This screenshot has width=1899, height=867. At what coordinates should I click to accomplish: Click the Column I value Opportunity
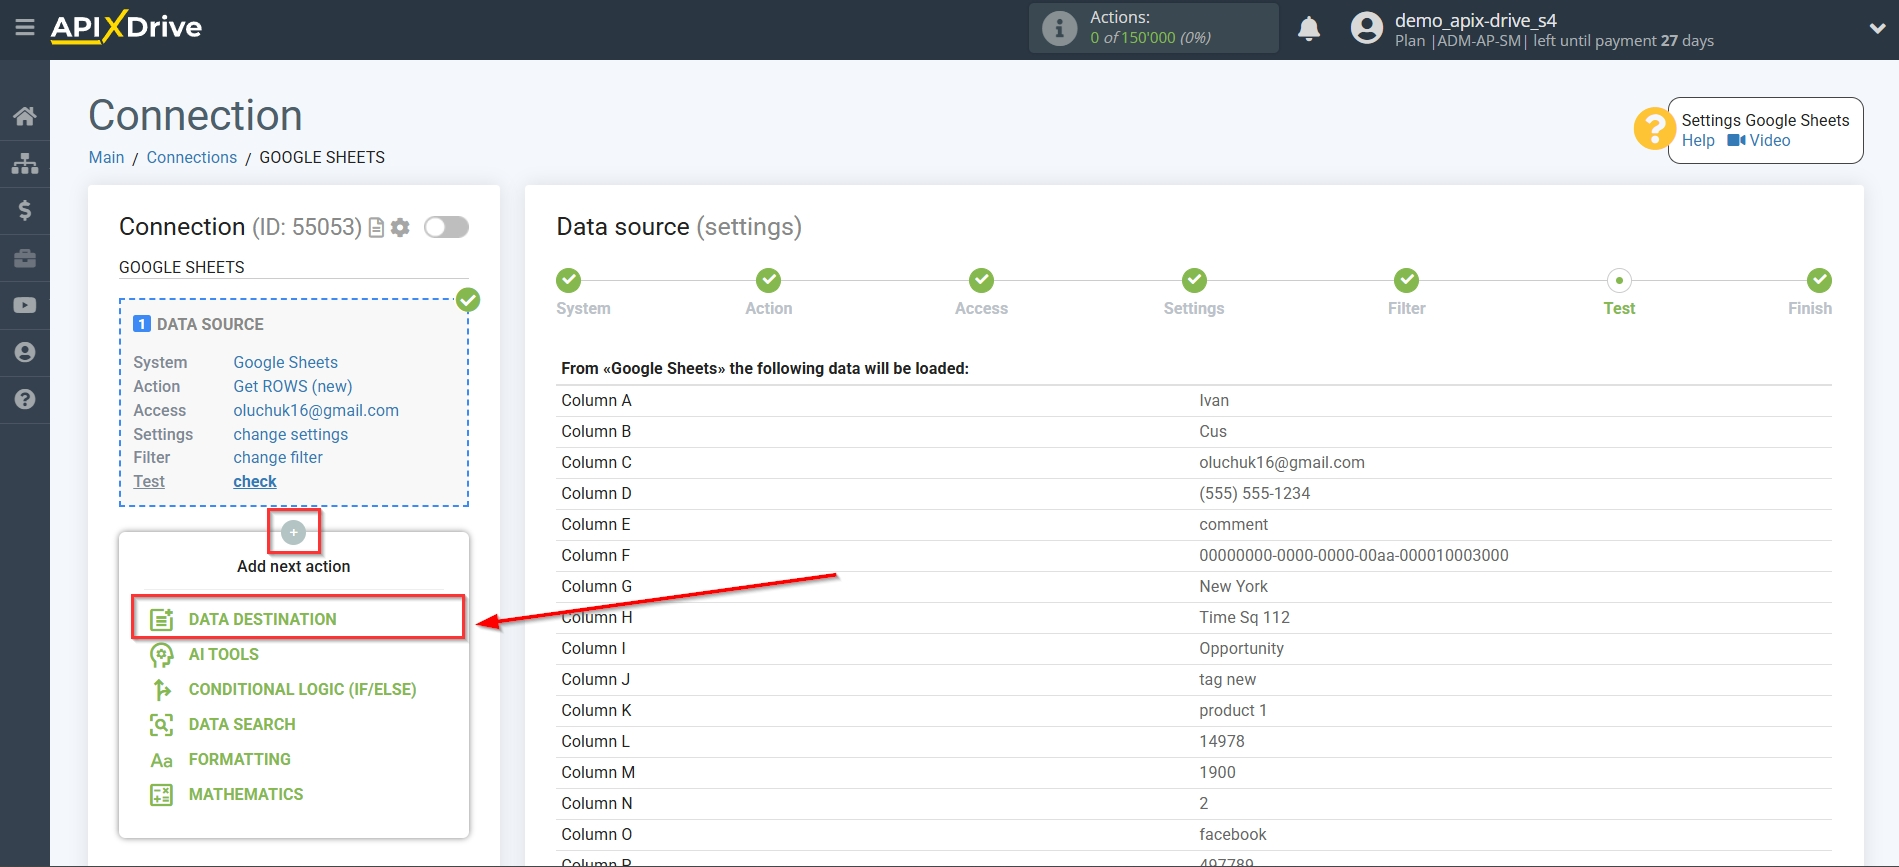pyautogui.click(x=1241, y=649)
